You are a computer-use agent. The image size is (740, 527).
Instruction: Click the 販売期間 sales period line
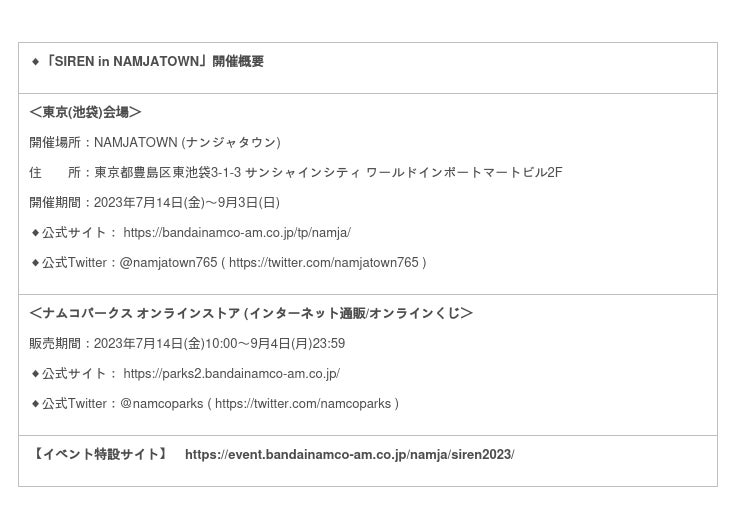click(187, 344)
